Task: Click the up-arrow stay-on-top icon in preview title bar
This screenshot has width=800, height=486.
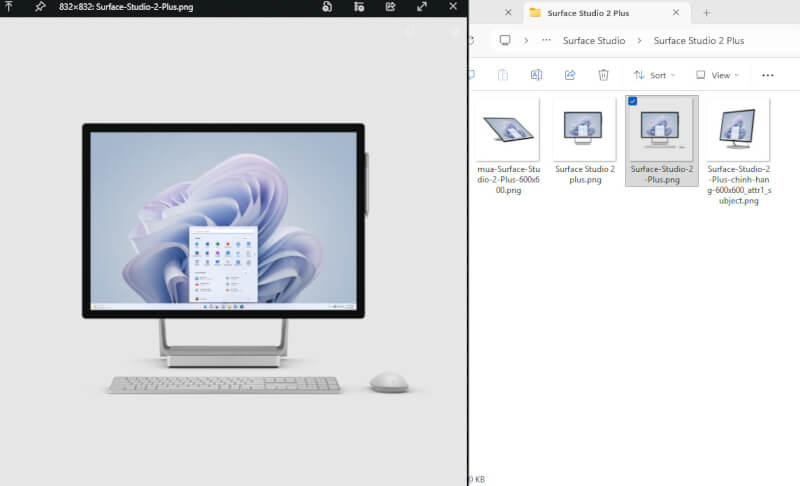Action: point(9,7)
